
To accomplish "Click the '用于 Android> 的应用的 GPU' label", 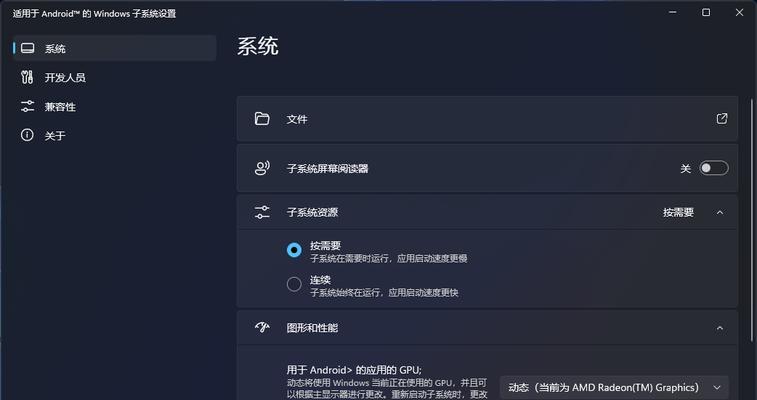I will tap(354, 370).
